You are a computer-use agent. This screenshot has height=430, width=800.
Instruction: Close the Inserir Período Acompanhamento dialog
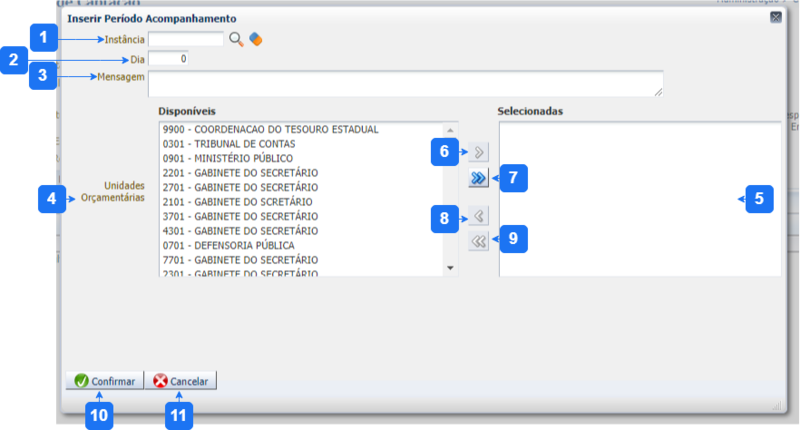[x=776, y=17]
